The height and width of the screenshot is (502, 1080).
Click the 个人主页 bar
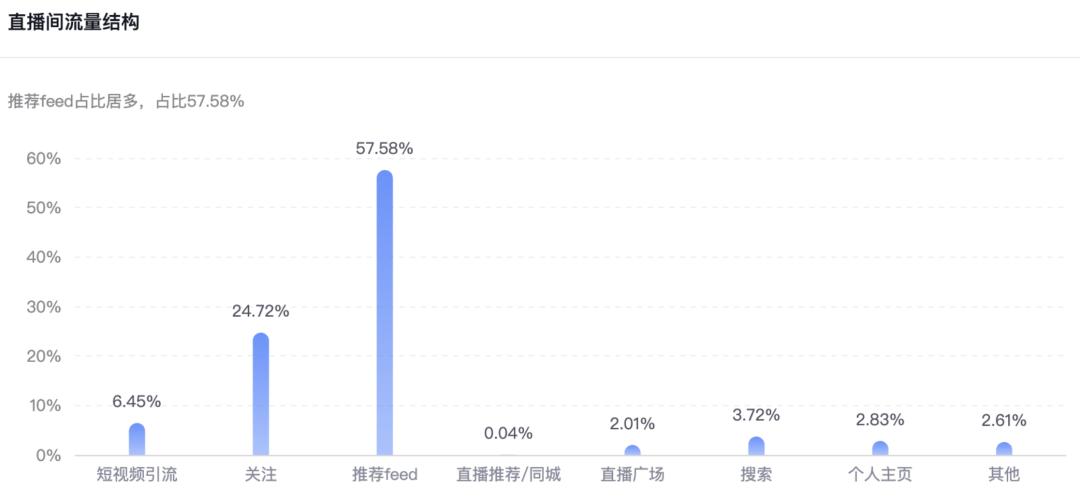tap(880, 448)
